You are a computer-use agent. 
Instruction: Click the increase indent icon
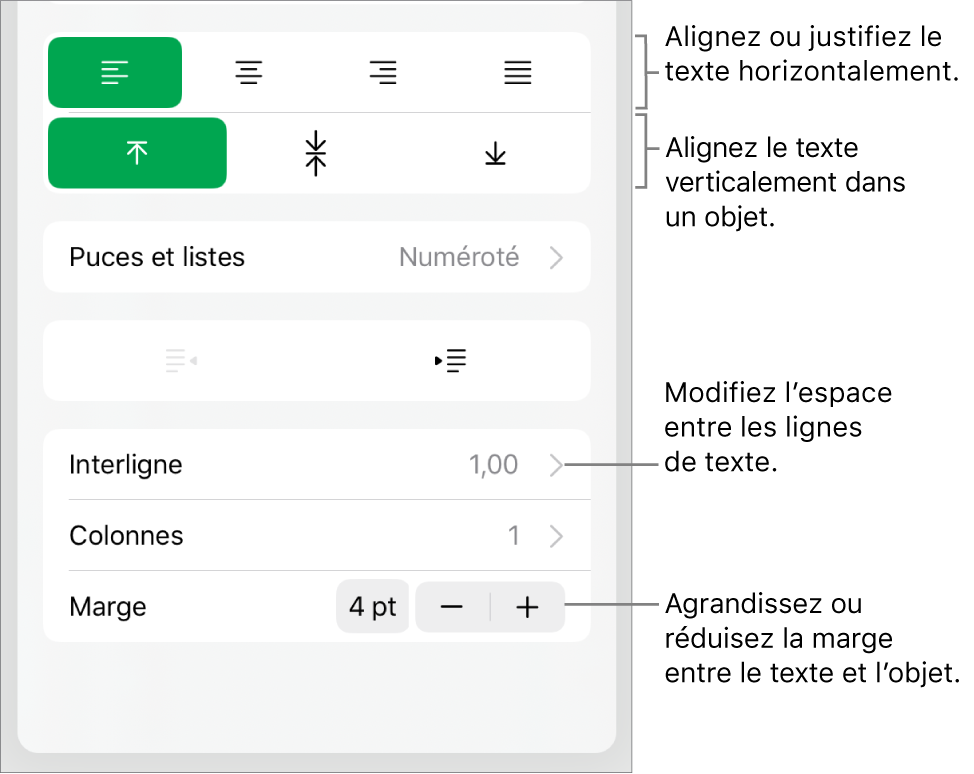tap(451, 361)
